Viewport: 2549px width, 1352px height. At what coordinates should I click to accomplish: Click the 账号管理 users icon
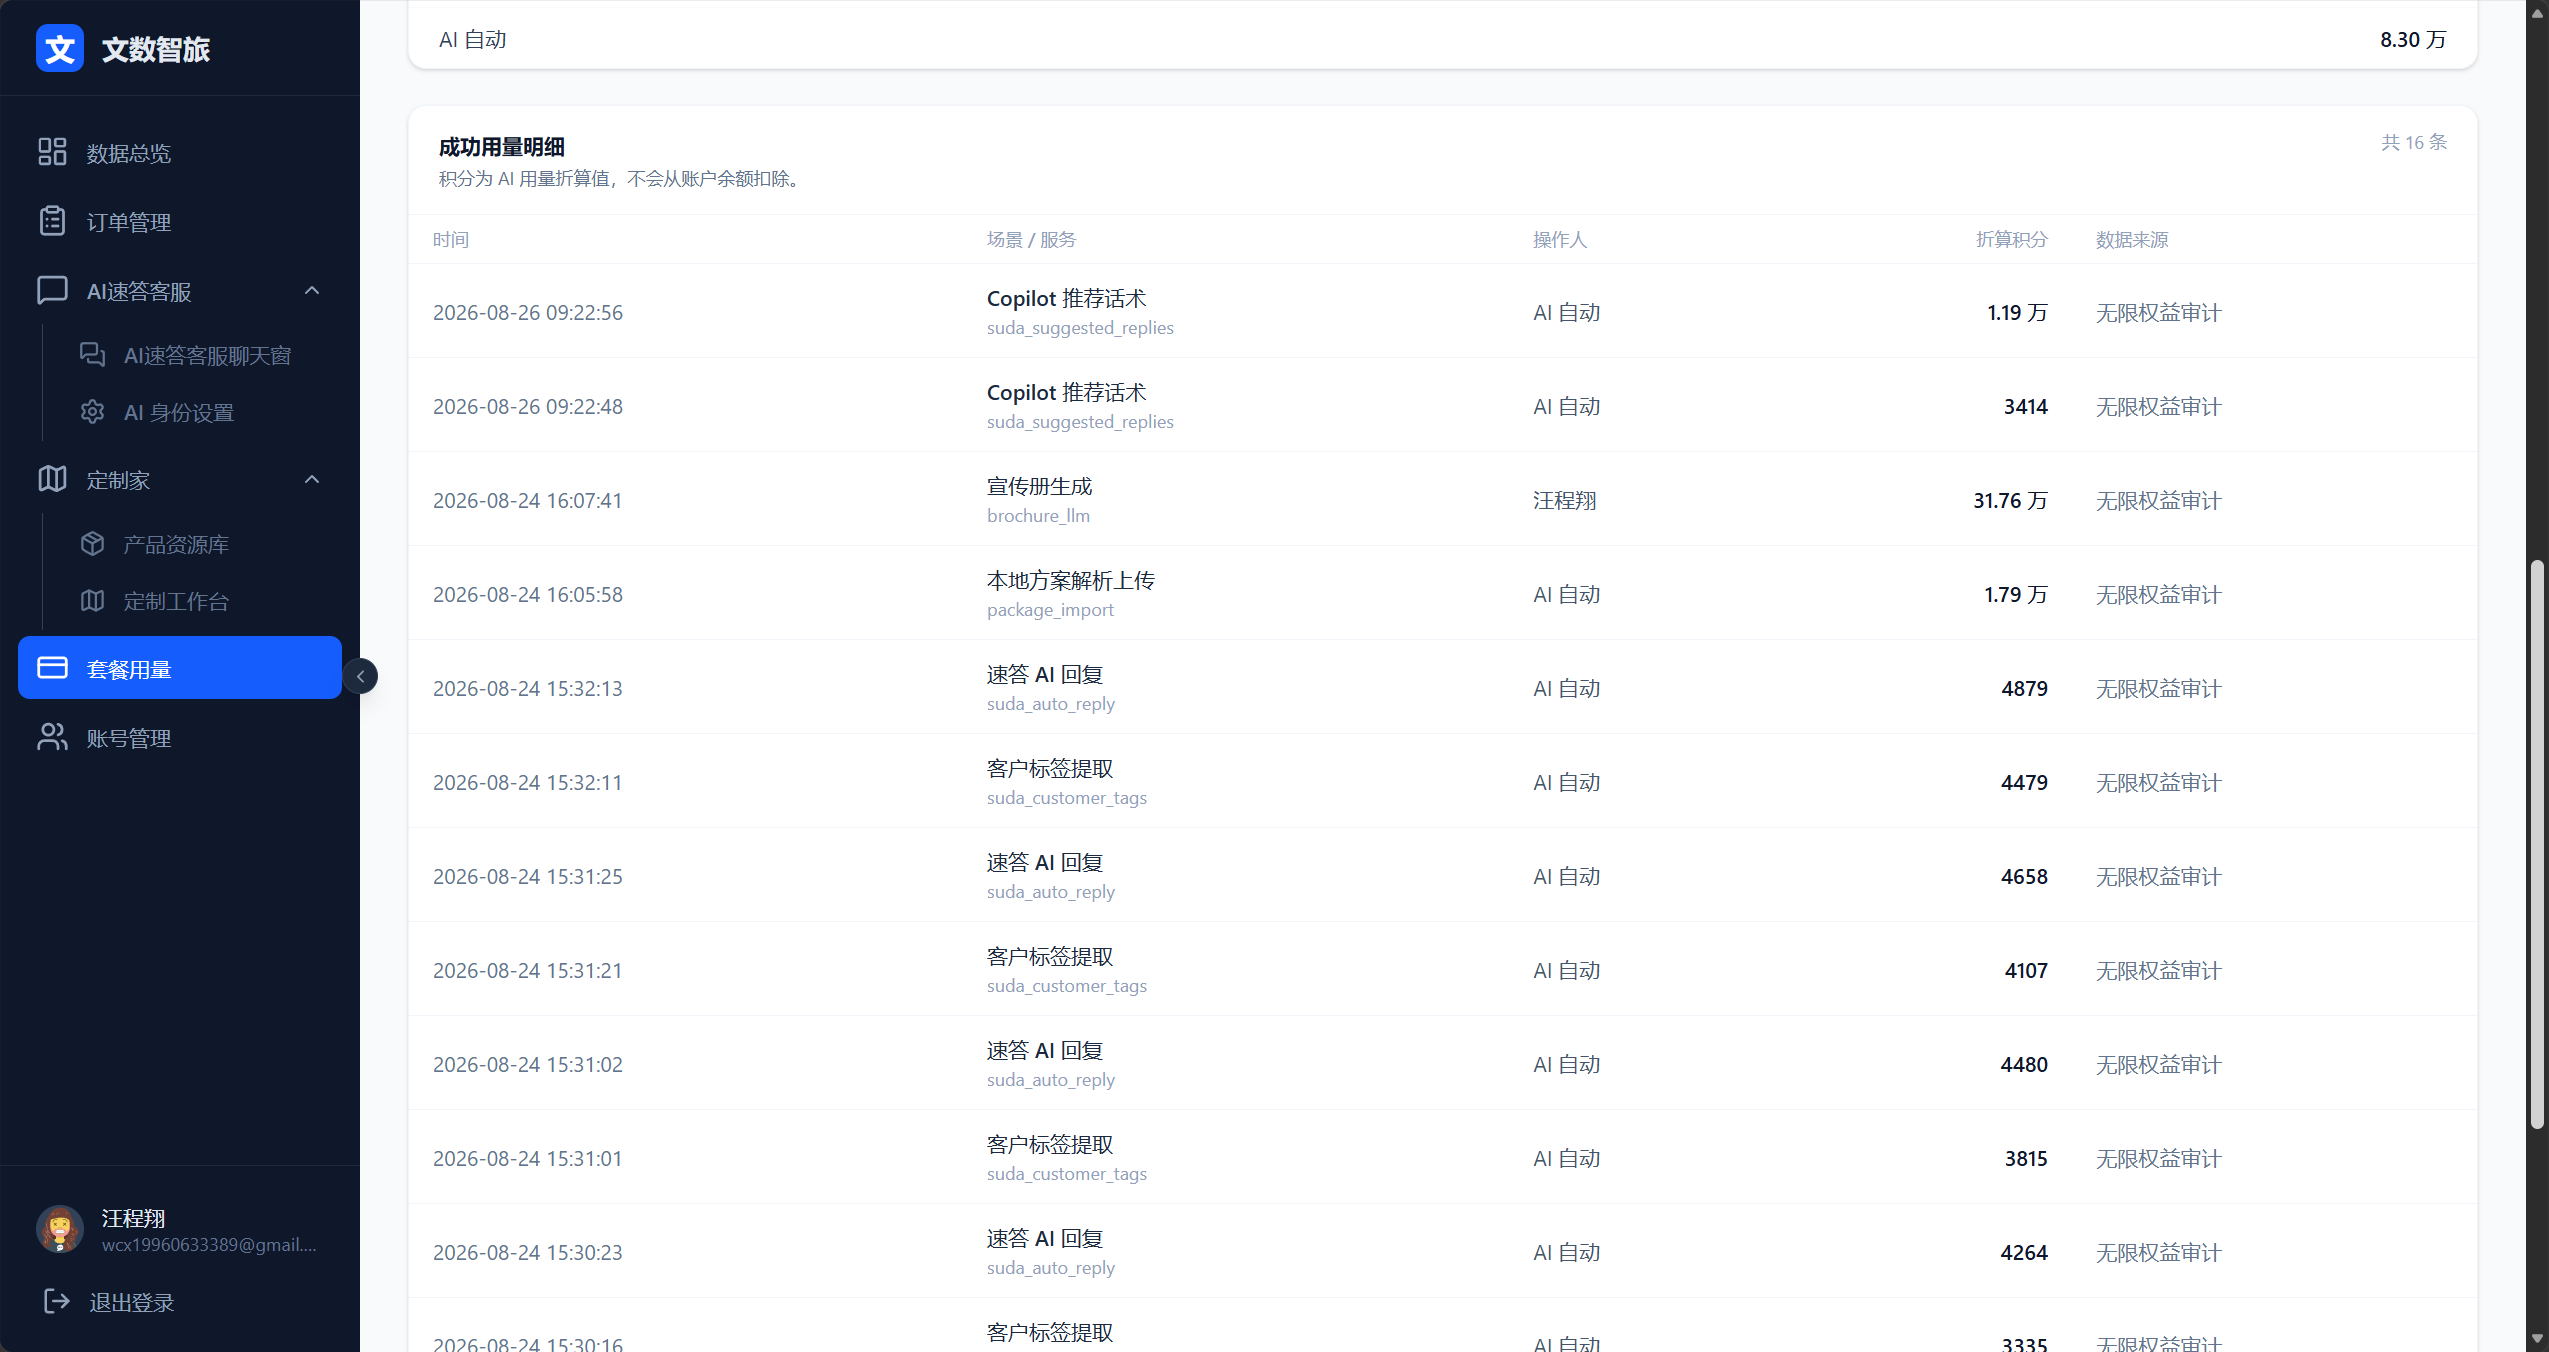pos(52,737)
